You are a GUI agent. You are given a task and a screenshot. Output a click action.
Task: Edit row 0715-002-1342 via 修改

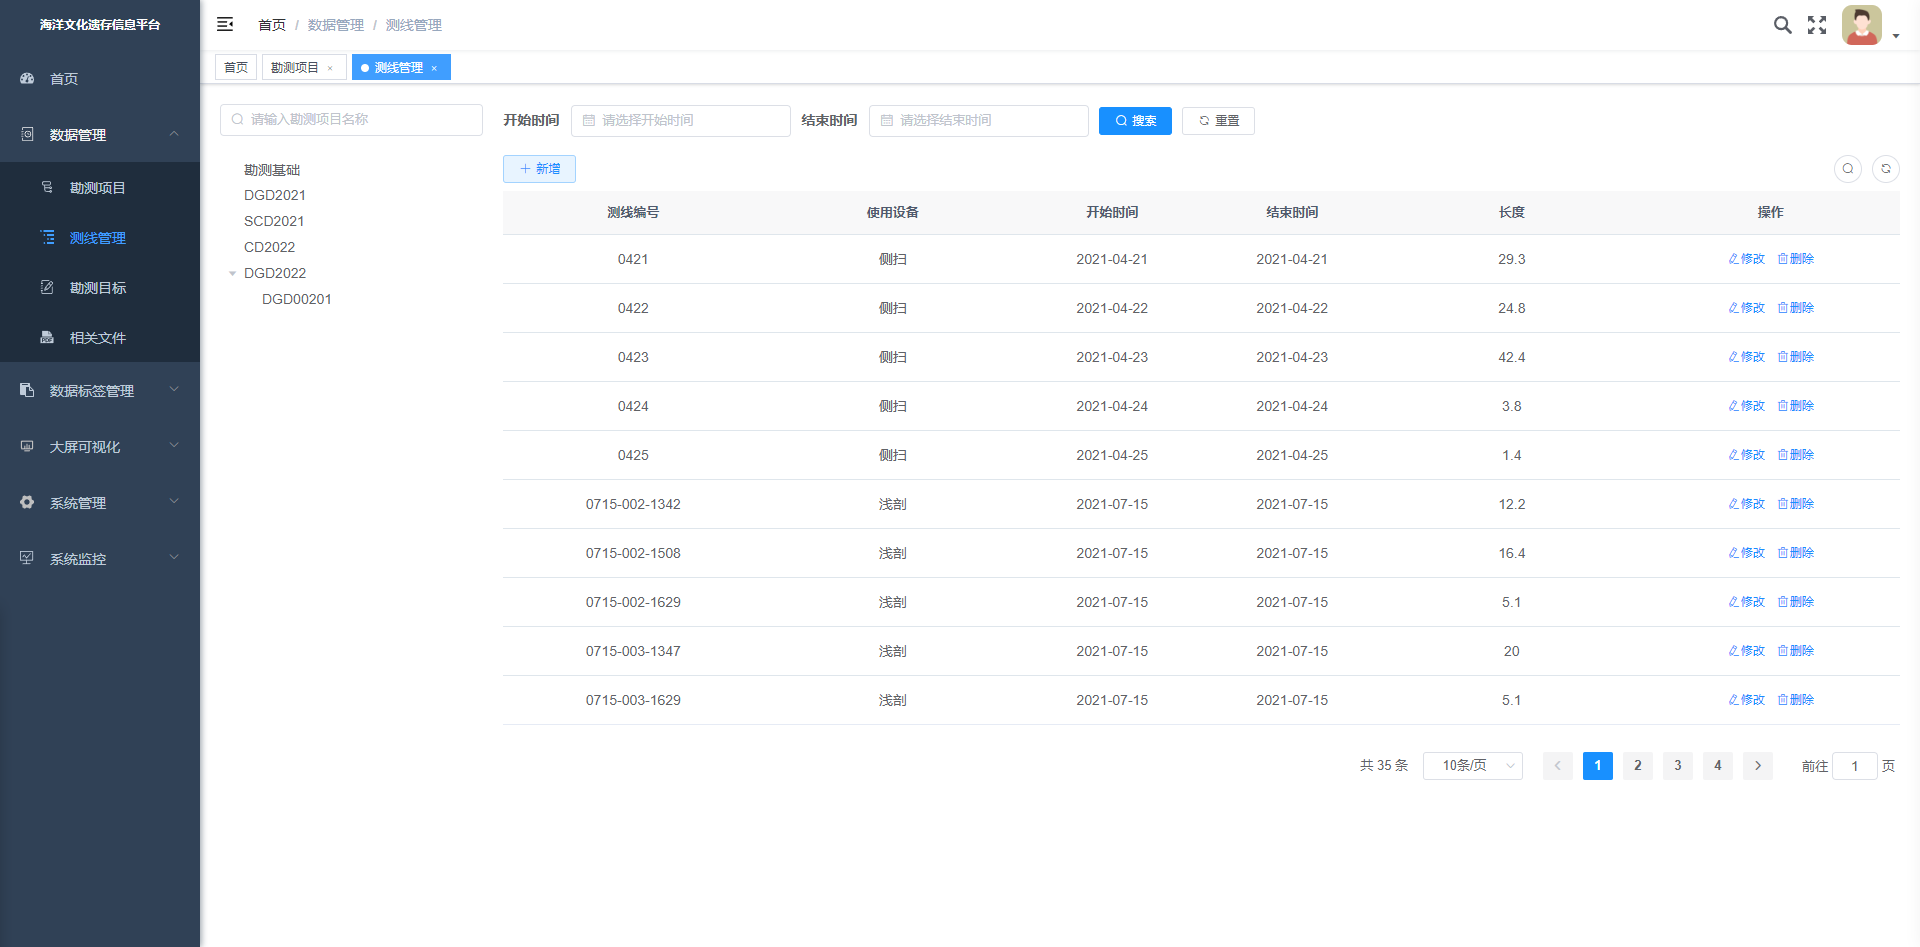[x=1747, y=504]
